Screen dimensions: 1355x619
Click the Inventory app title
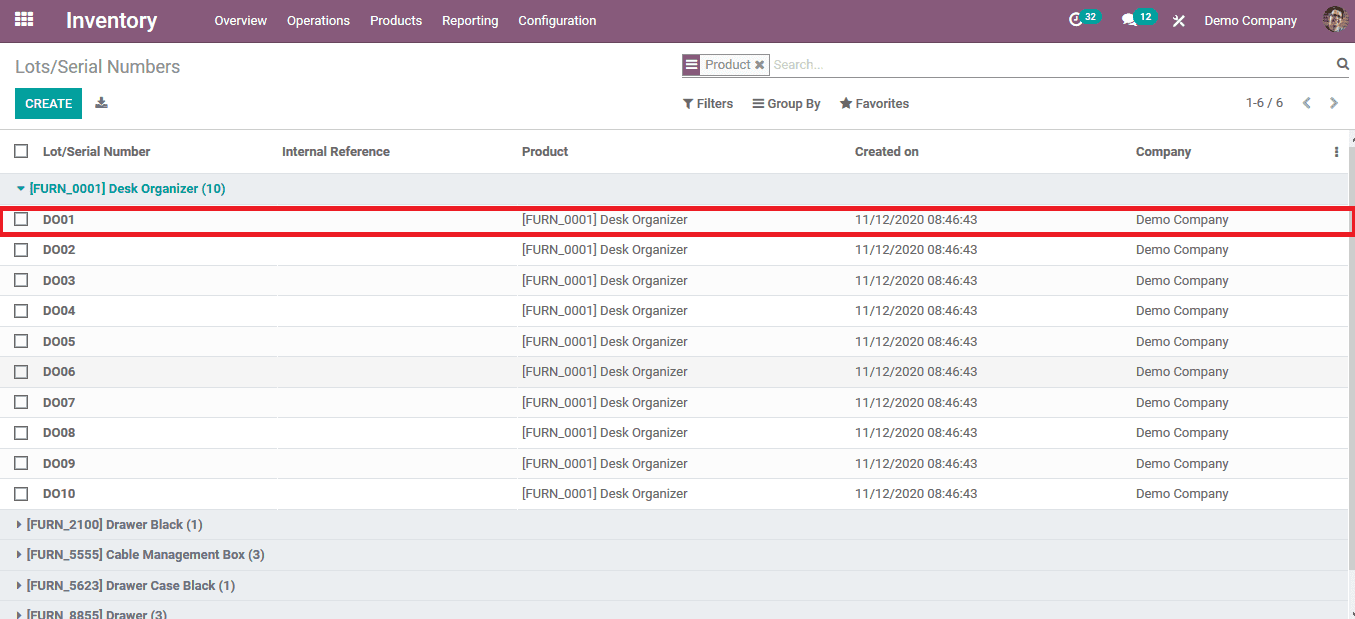[x=111, y=20]
